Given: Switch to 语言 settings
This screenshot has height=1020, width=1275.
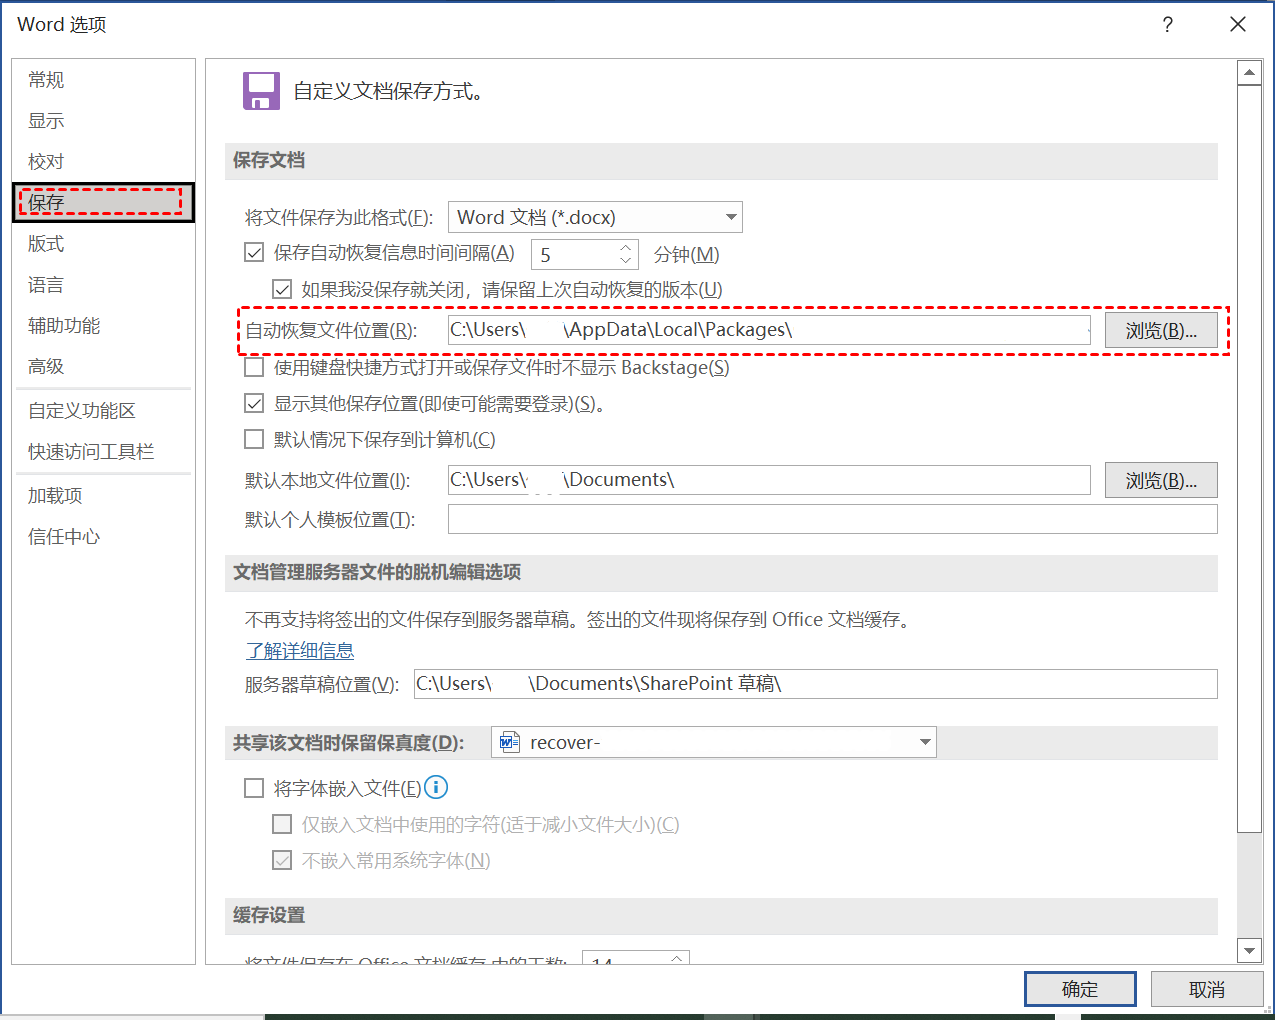Looking at the screenshot, I should pos(46,285).
